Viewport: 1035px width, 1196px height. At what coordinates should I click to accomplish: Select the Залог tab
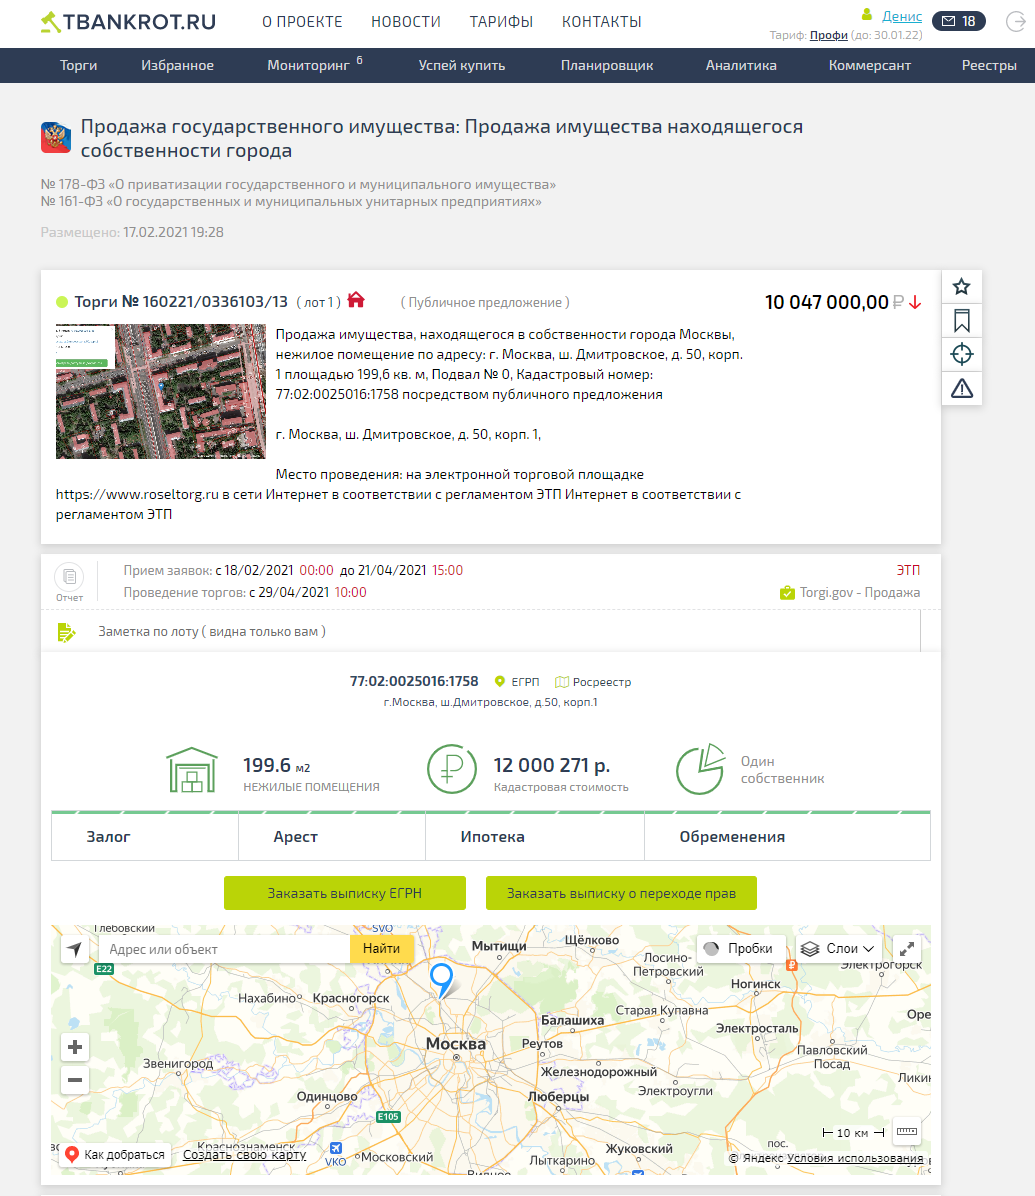click(145, 837)
